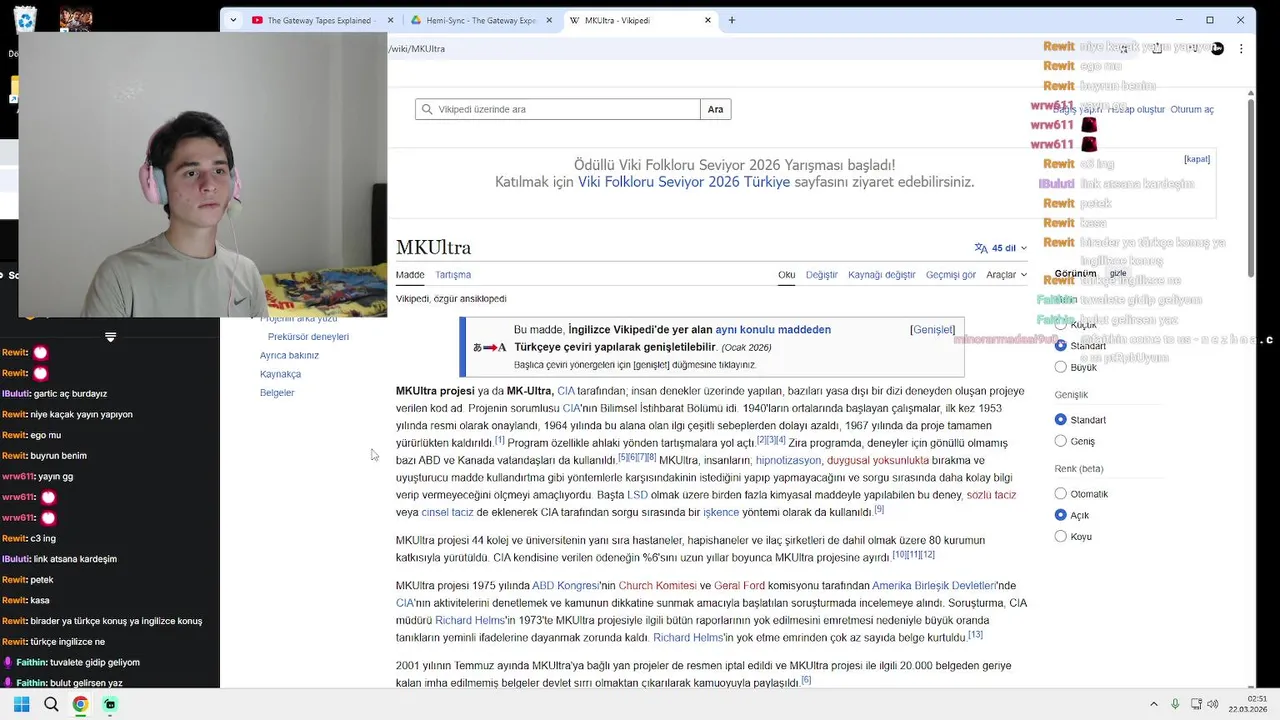Click the webcam video overlay
Image resolution: width=1280 pixels, height=720 pixels.
[203, 175]
